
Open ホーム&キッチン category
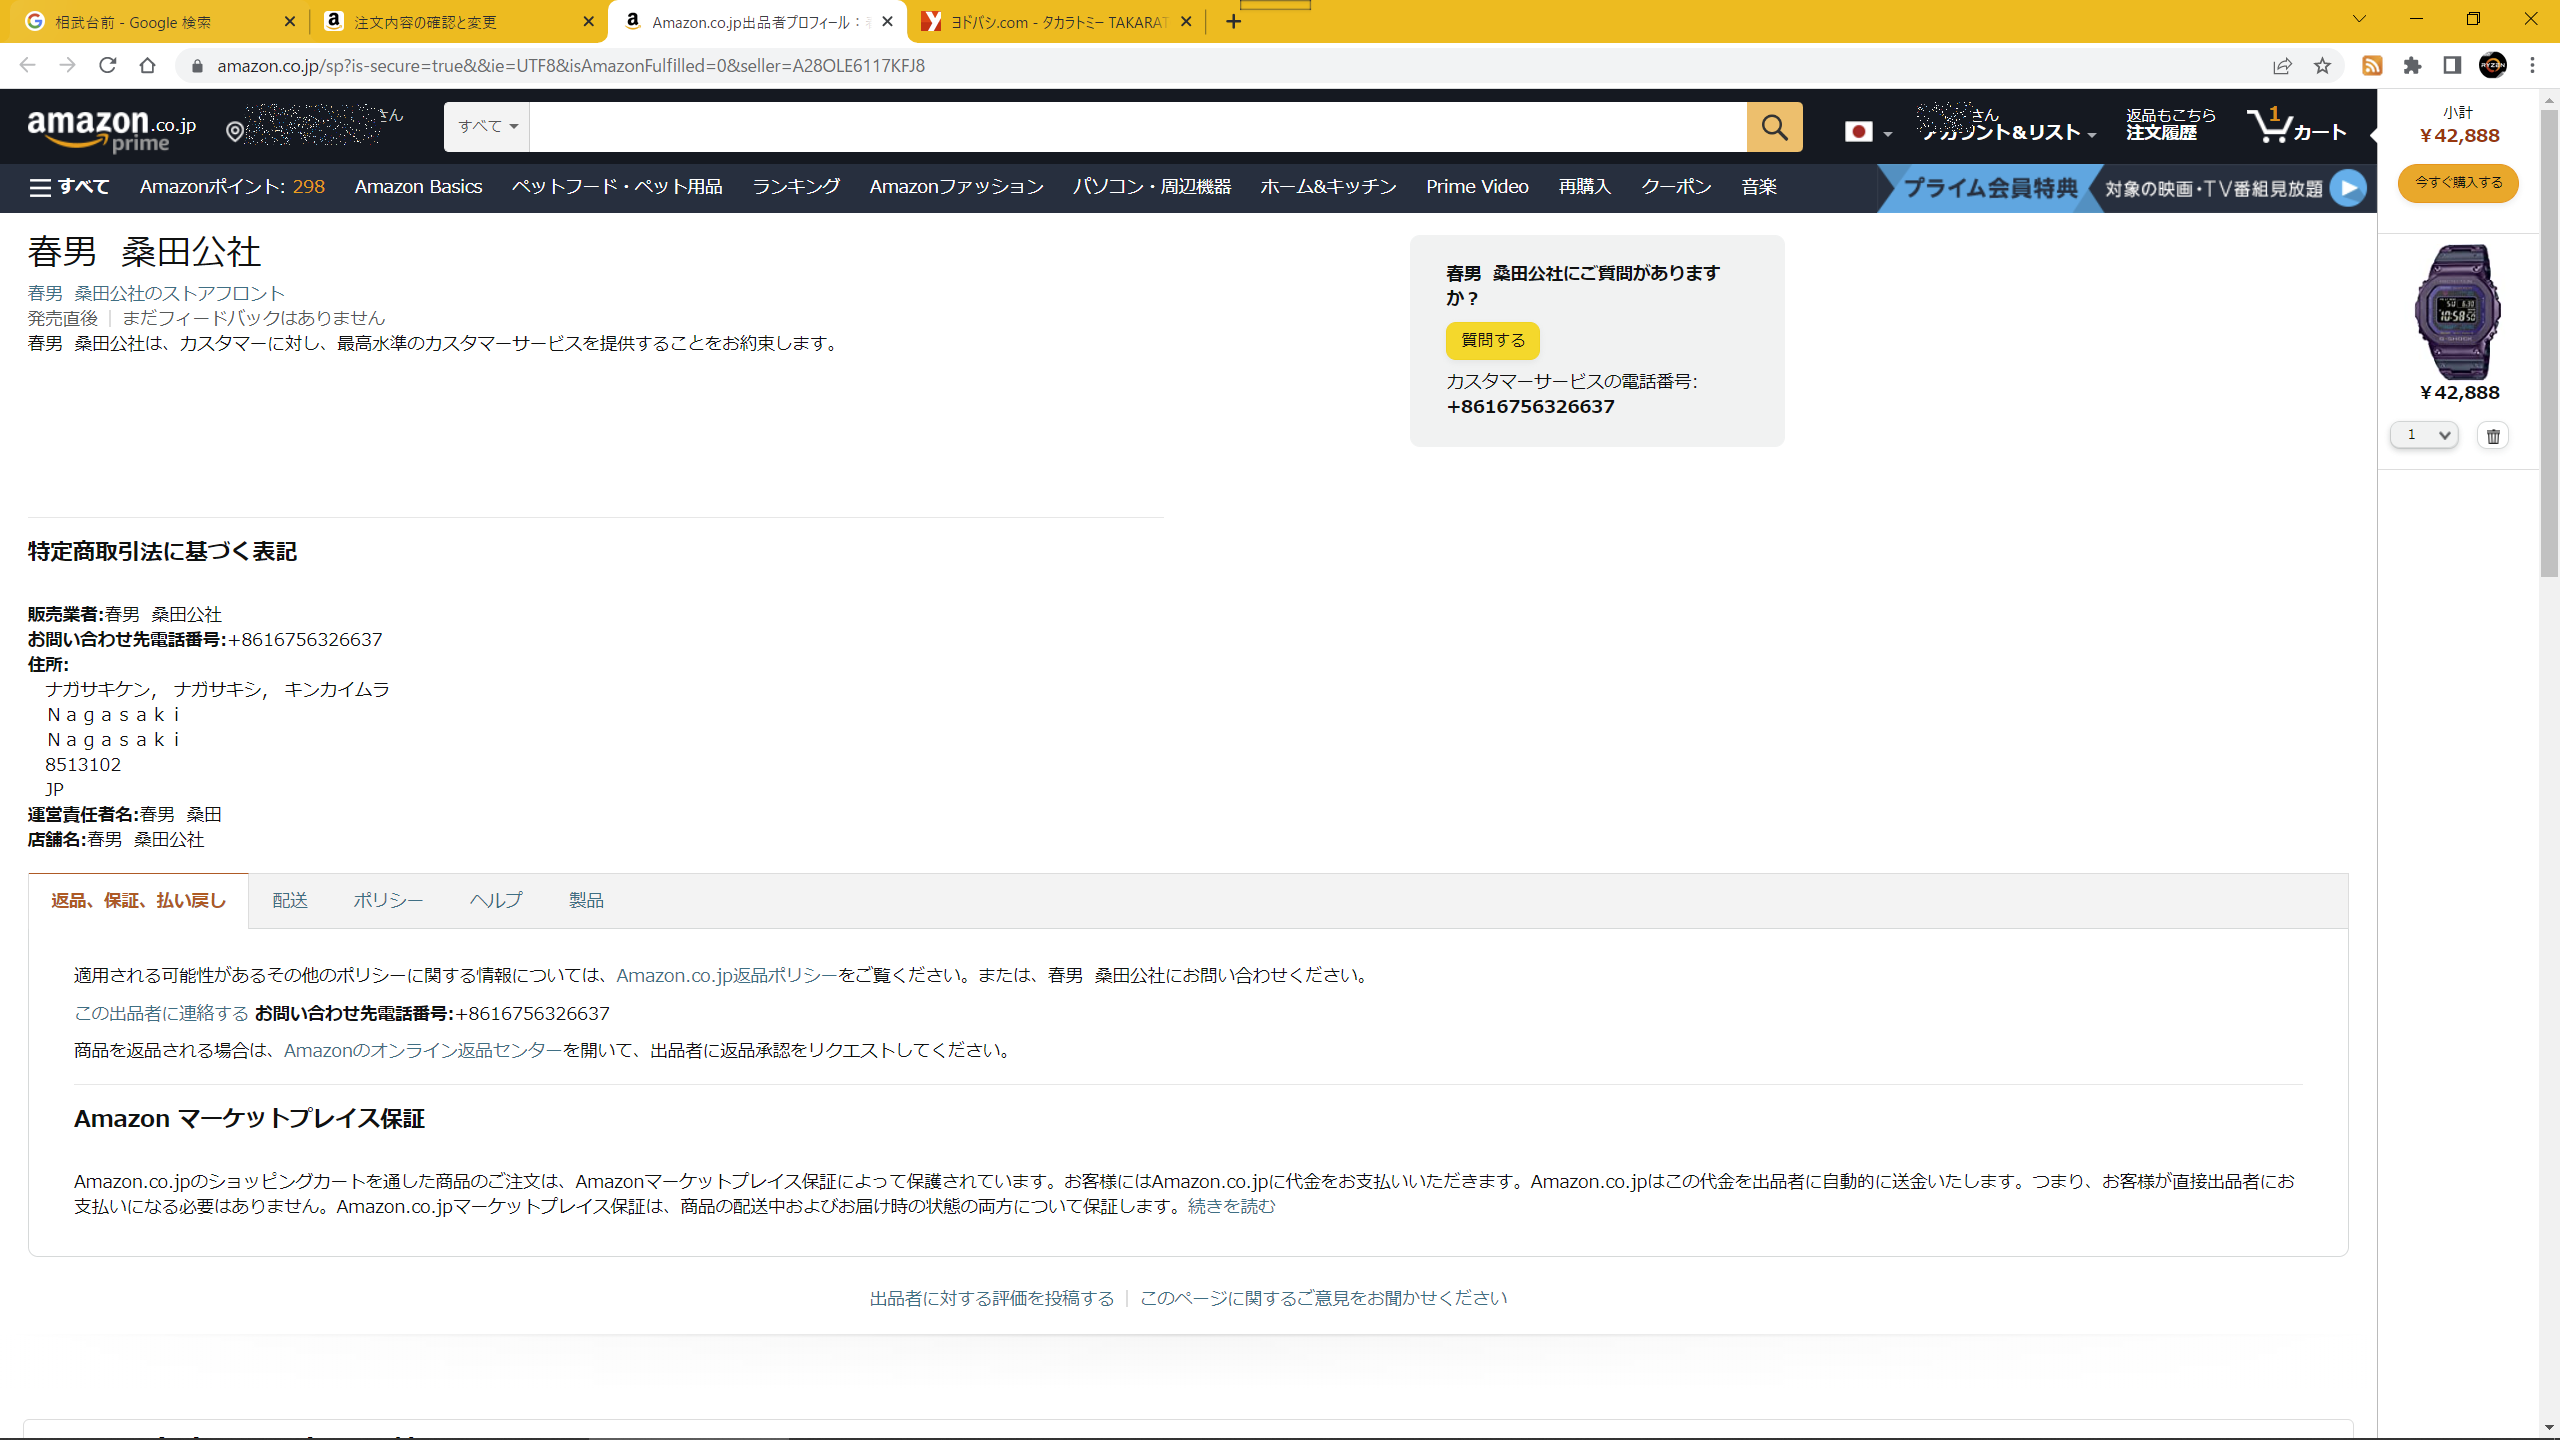point(1328,187)
